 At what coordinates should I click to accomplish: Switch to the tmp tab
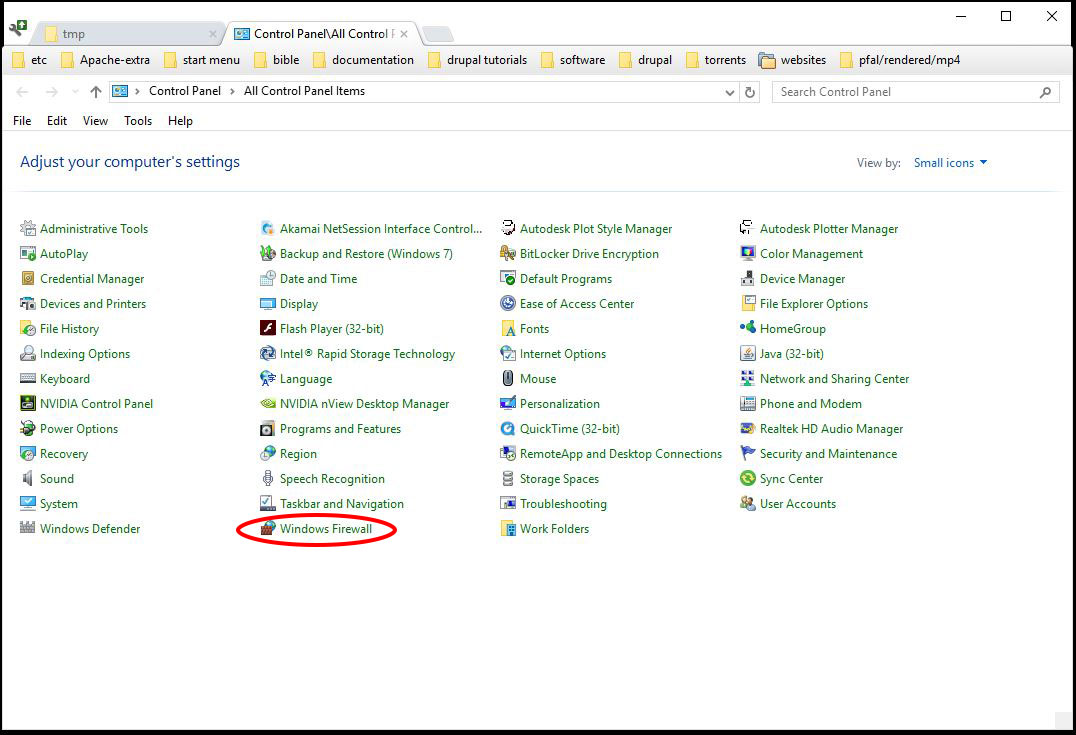(127, 34)
